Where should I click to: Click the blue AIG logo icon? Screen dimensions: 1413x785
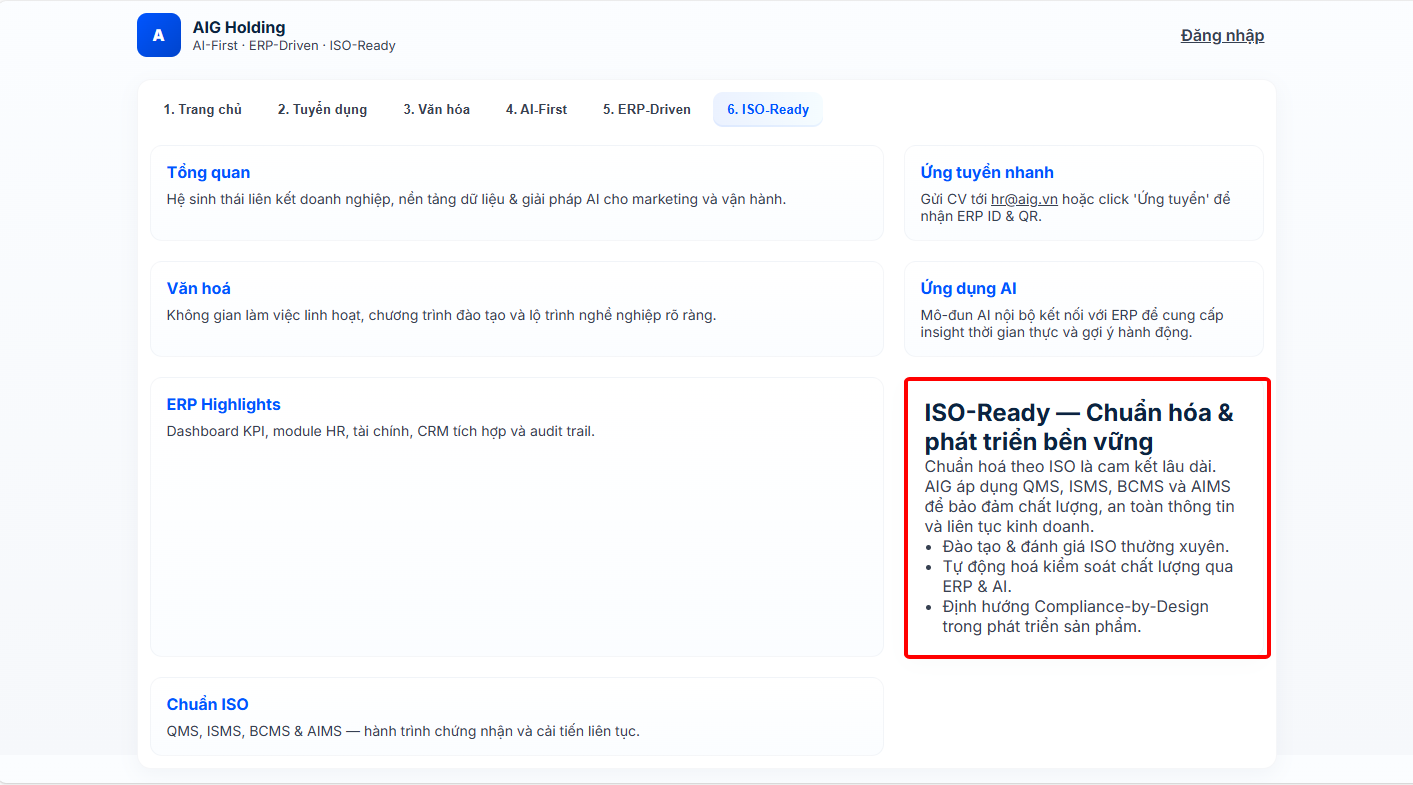click(x=158, y=35)
